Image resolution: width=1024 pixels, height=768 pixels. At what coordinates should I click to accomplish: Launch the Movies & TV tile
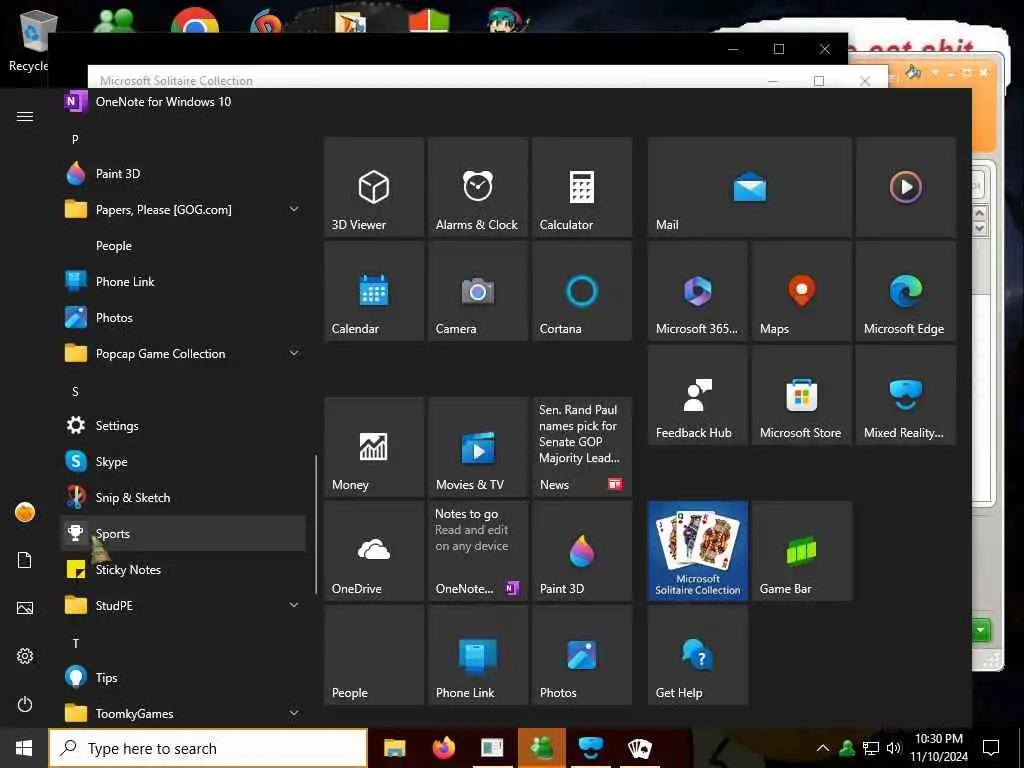[x=477, y=447]
